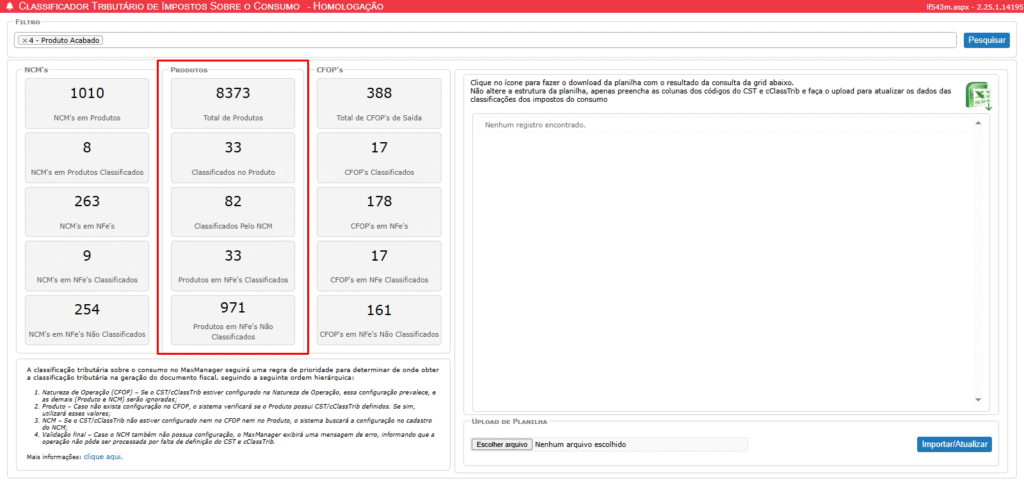This screenshot has width=1024, height=495.
Task: Download the spreadsheet via the Excel icon
Action: [x=977, y=96]
